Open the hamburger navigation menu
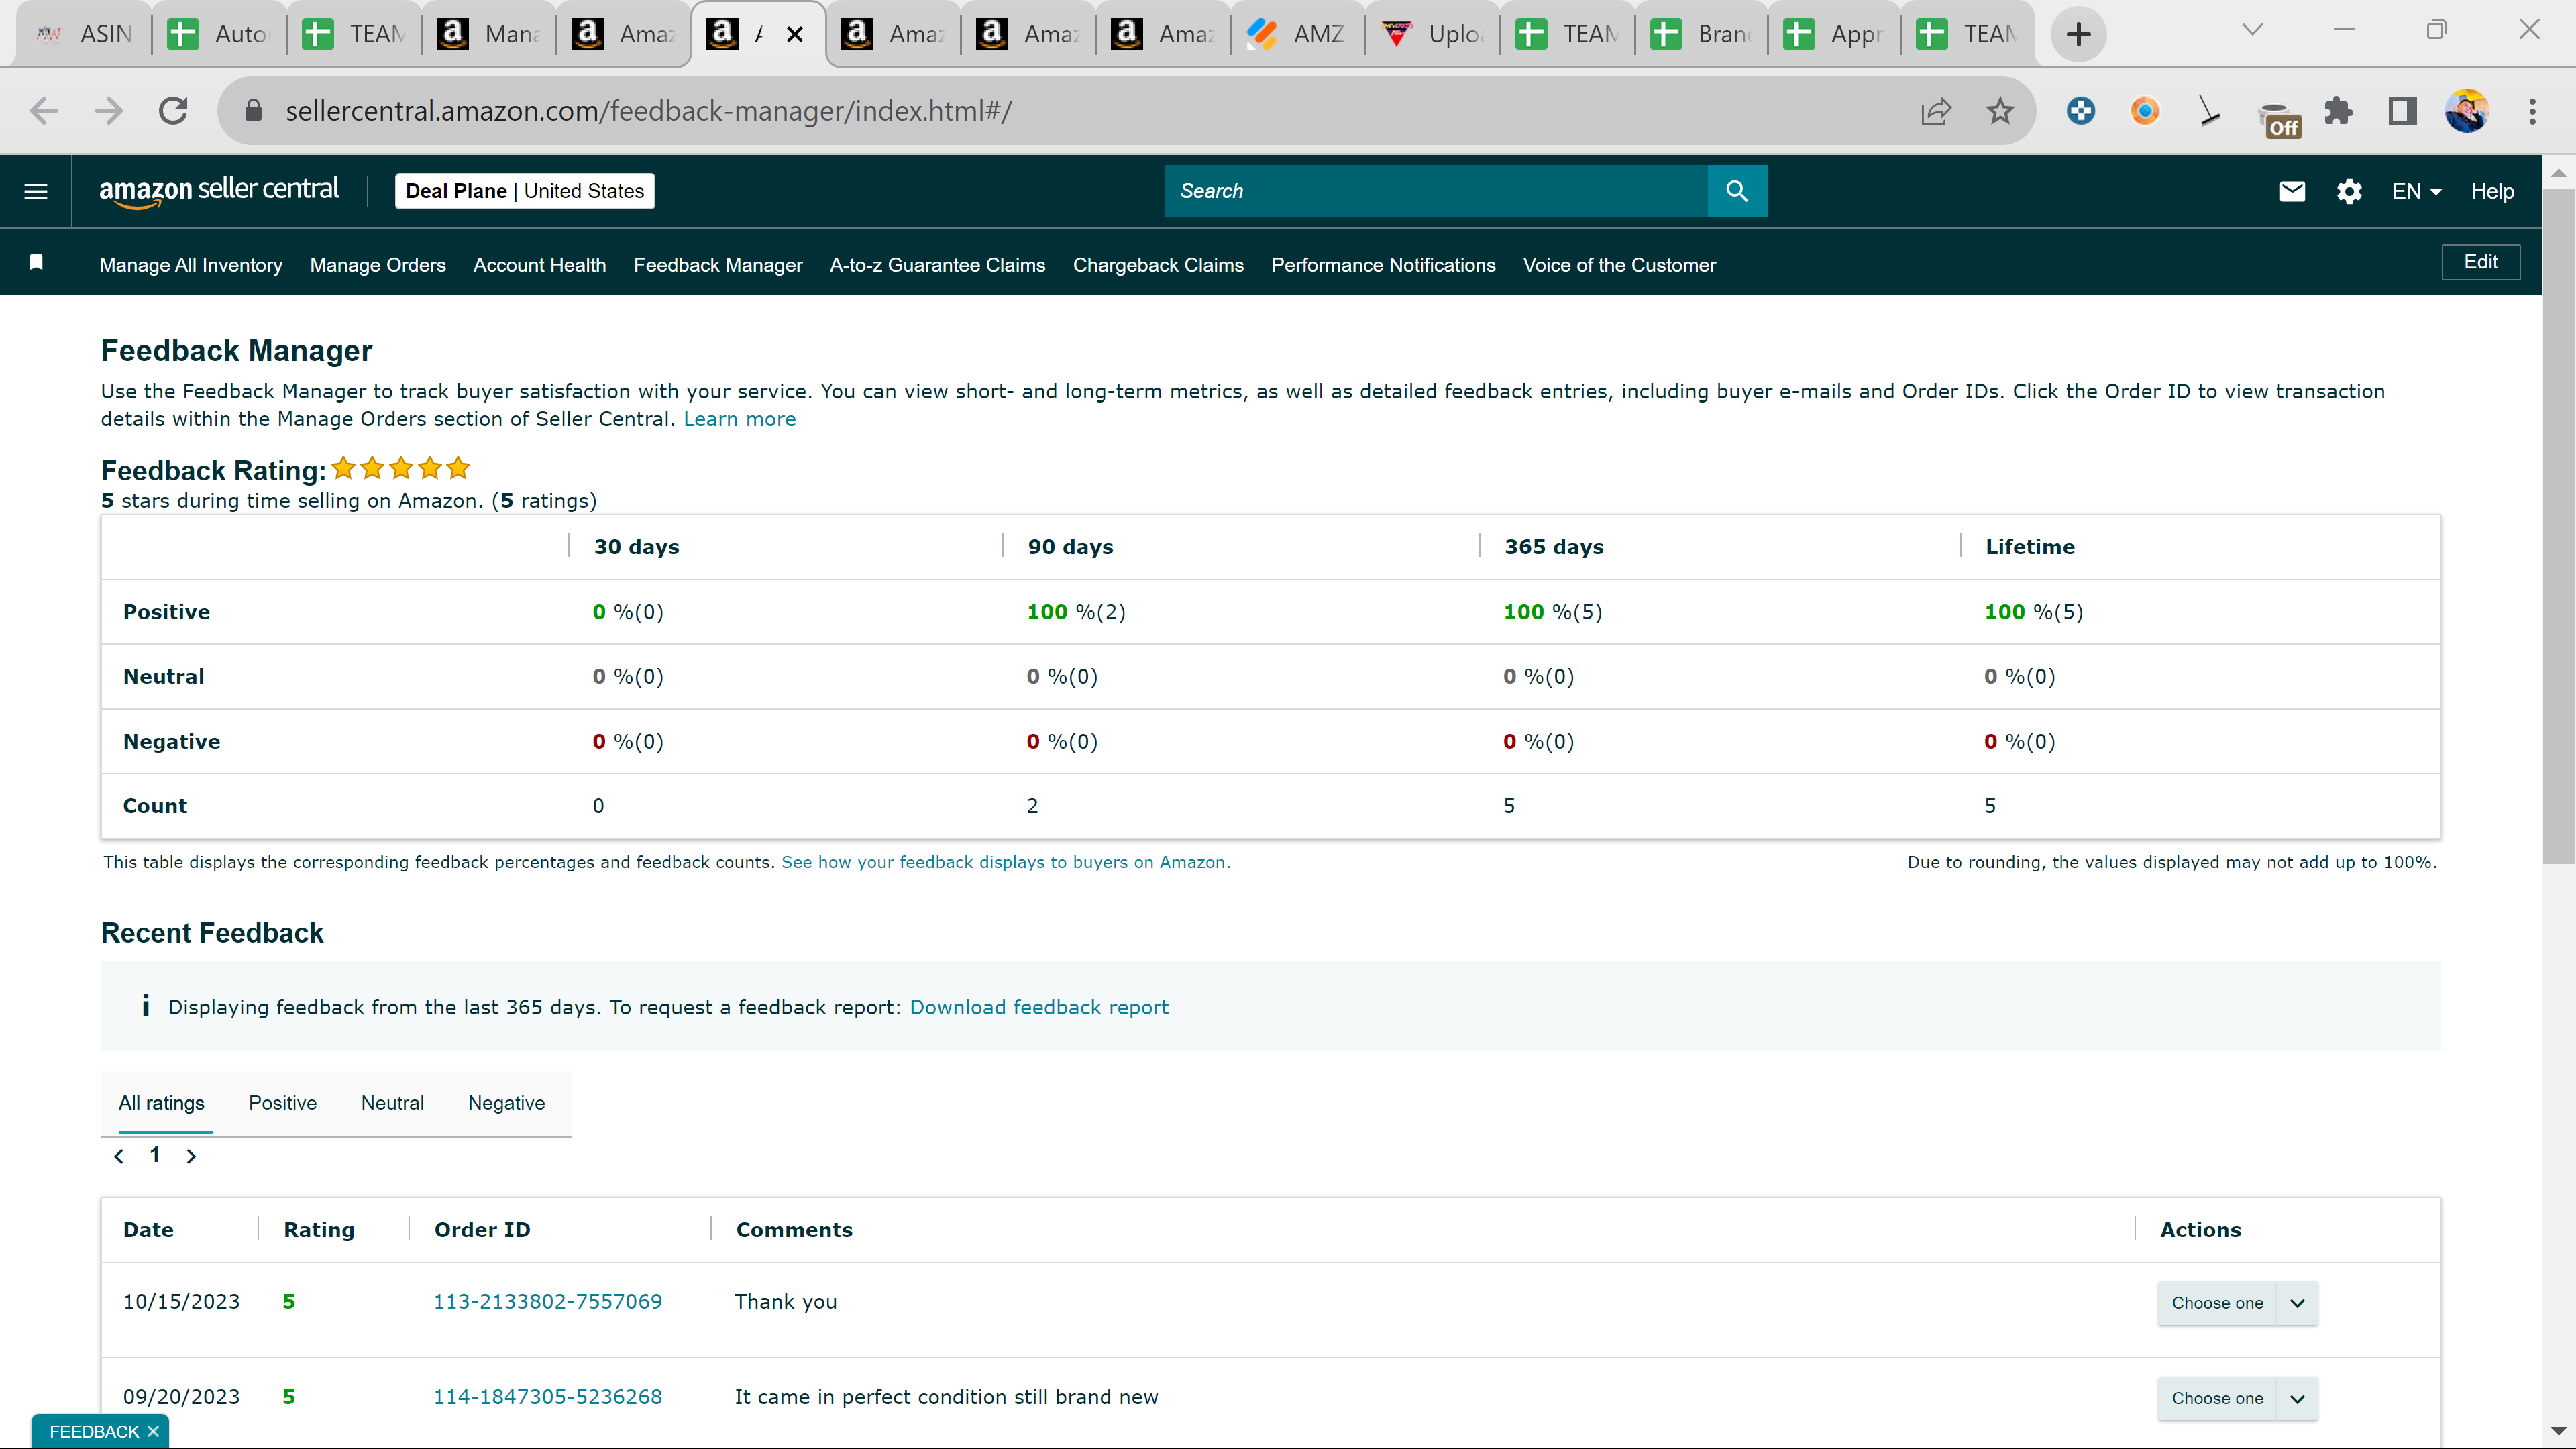The image size is (2576, 1449). click(x=36, y=191)
